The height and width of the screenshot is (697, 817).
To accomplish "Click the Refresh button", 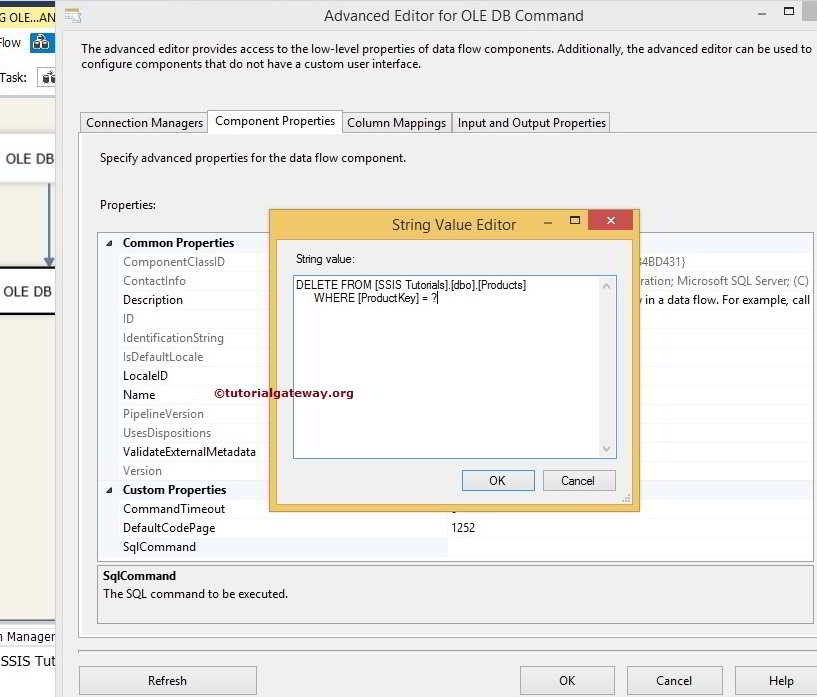I will (167, 679).
